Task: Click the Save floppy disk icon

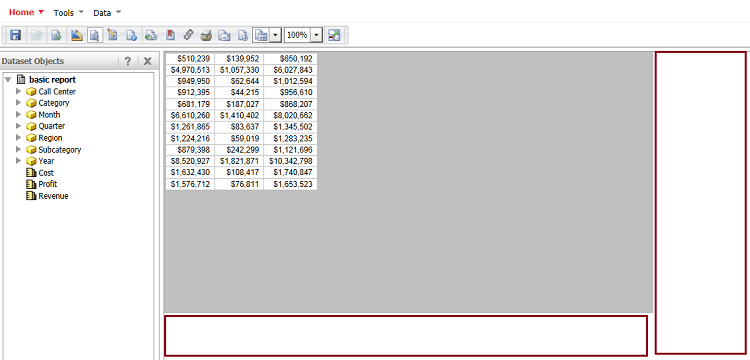Action: [15, 35]
